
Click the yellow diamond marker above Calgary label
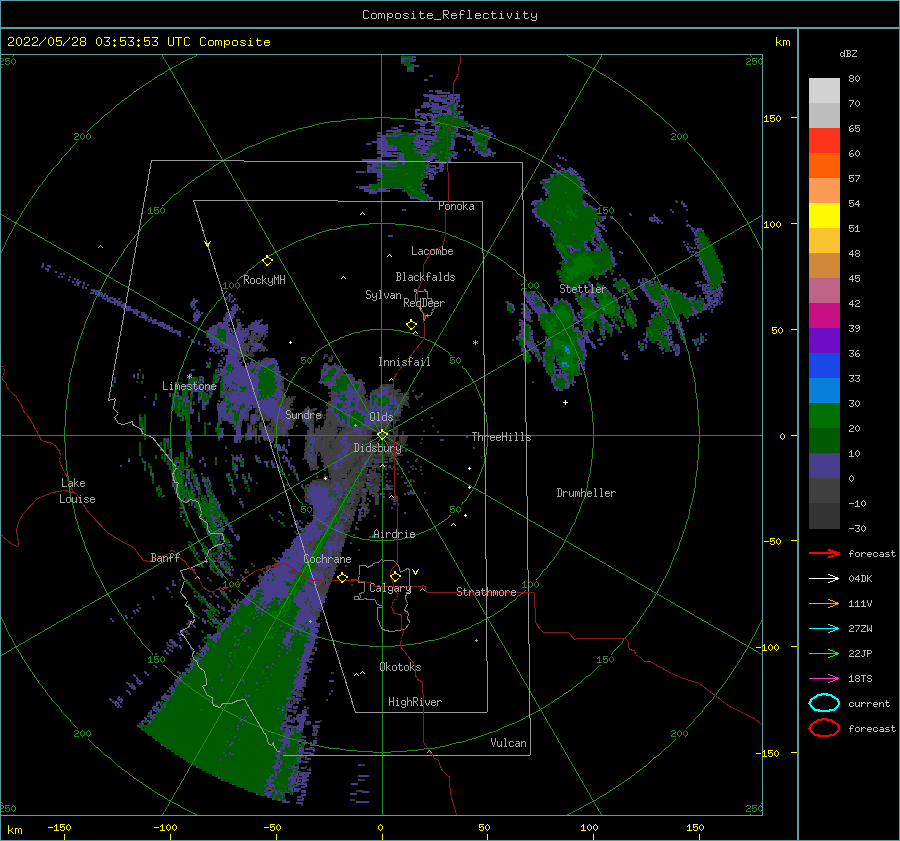tap(395, 576)
